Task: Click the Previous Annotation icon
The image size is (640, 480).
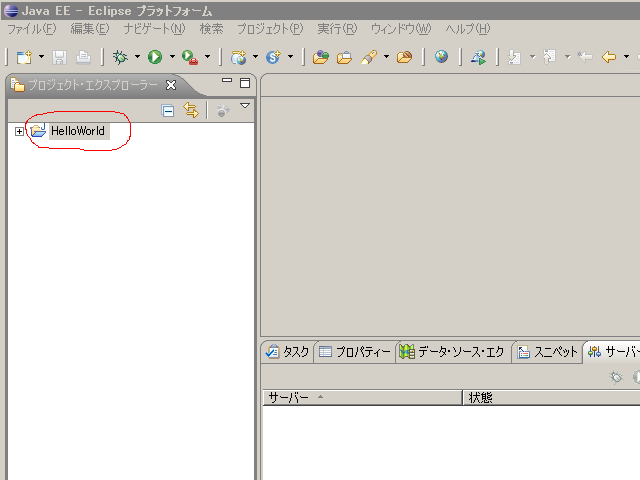Action: tap(549, 57)
